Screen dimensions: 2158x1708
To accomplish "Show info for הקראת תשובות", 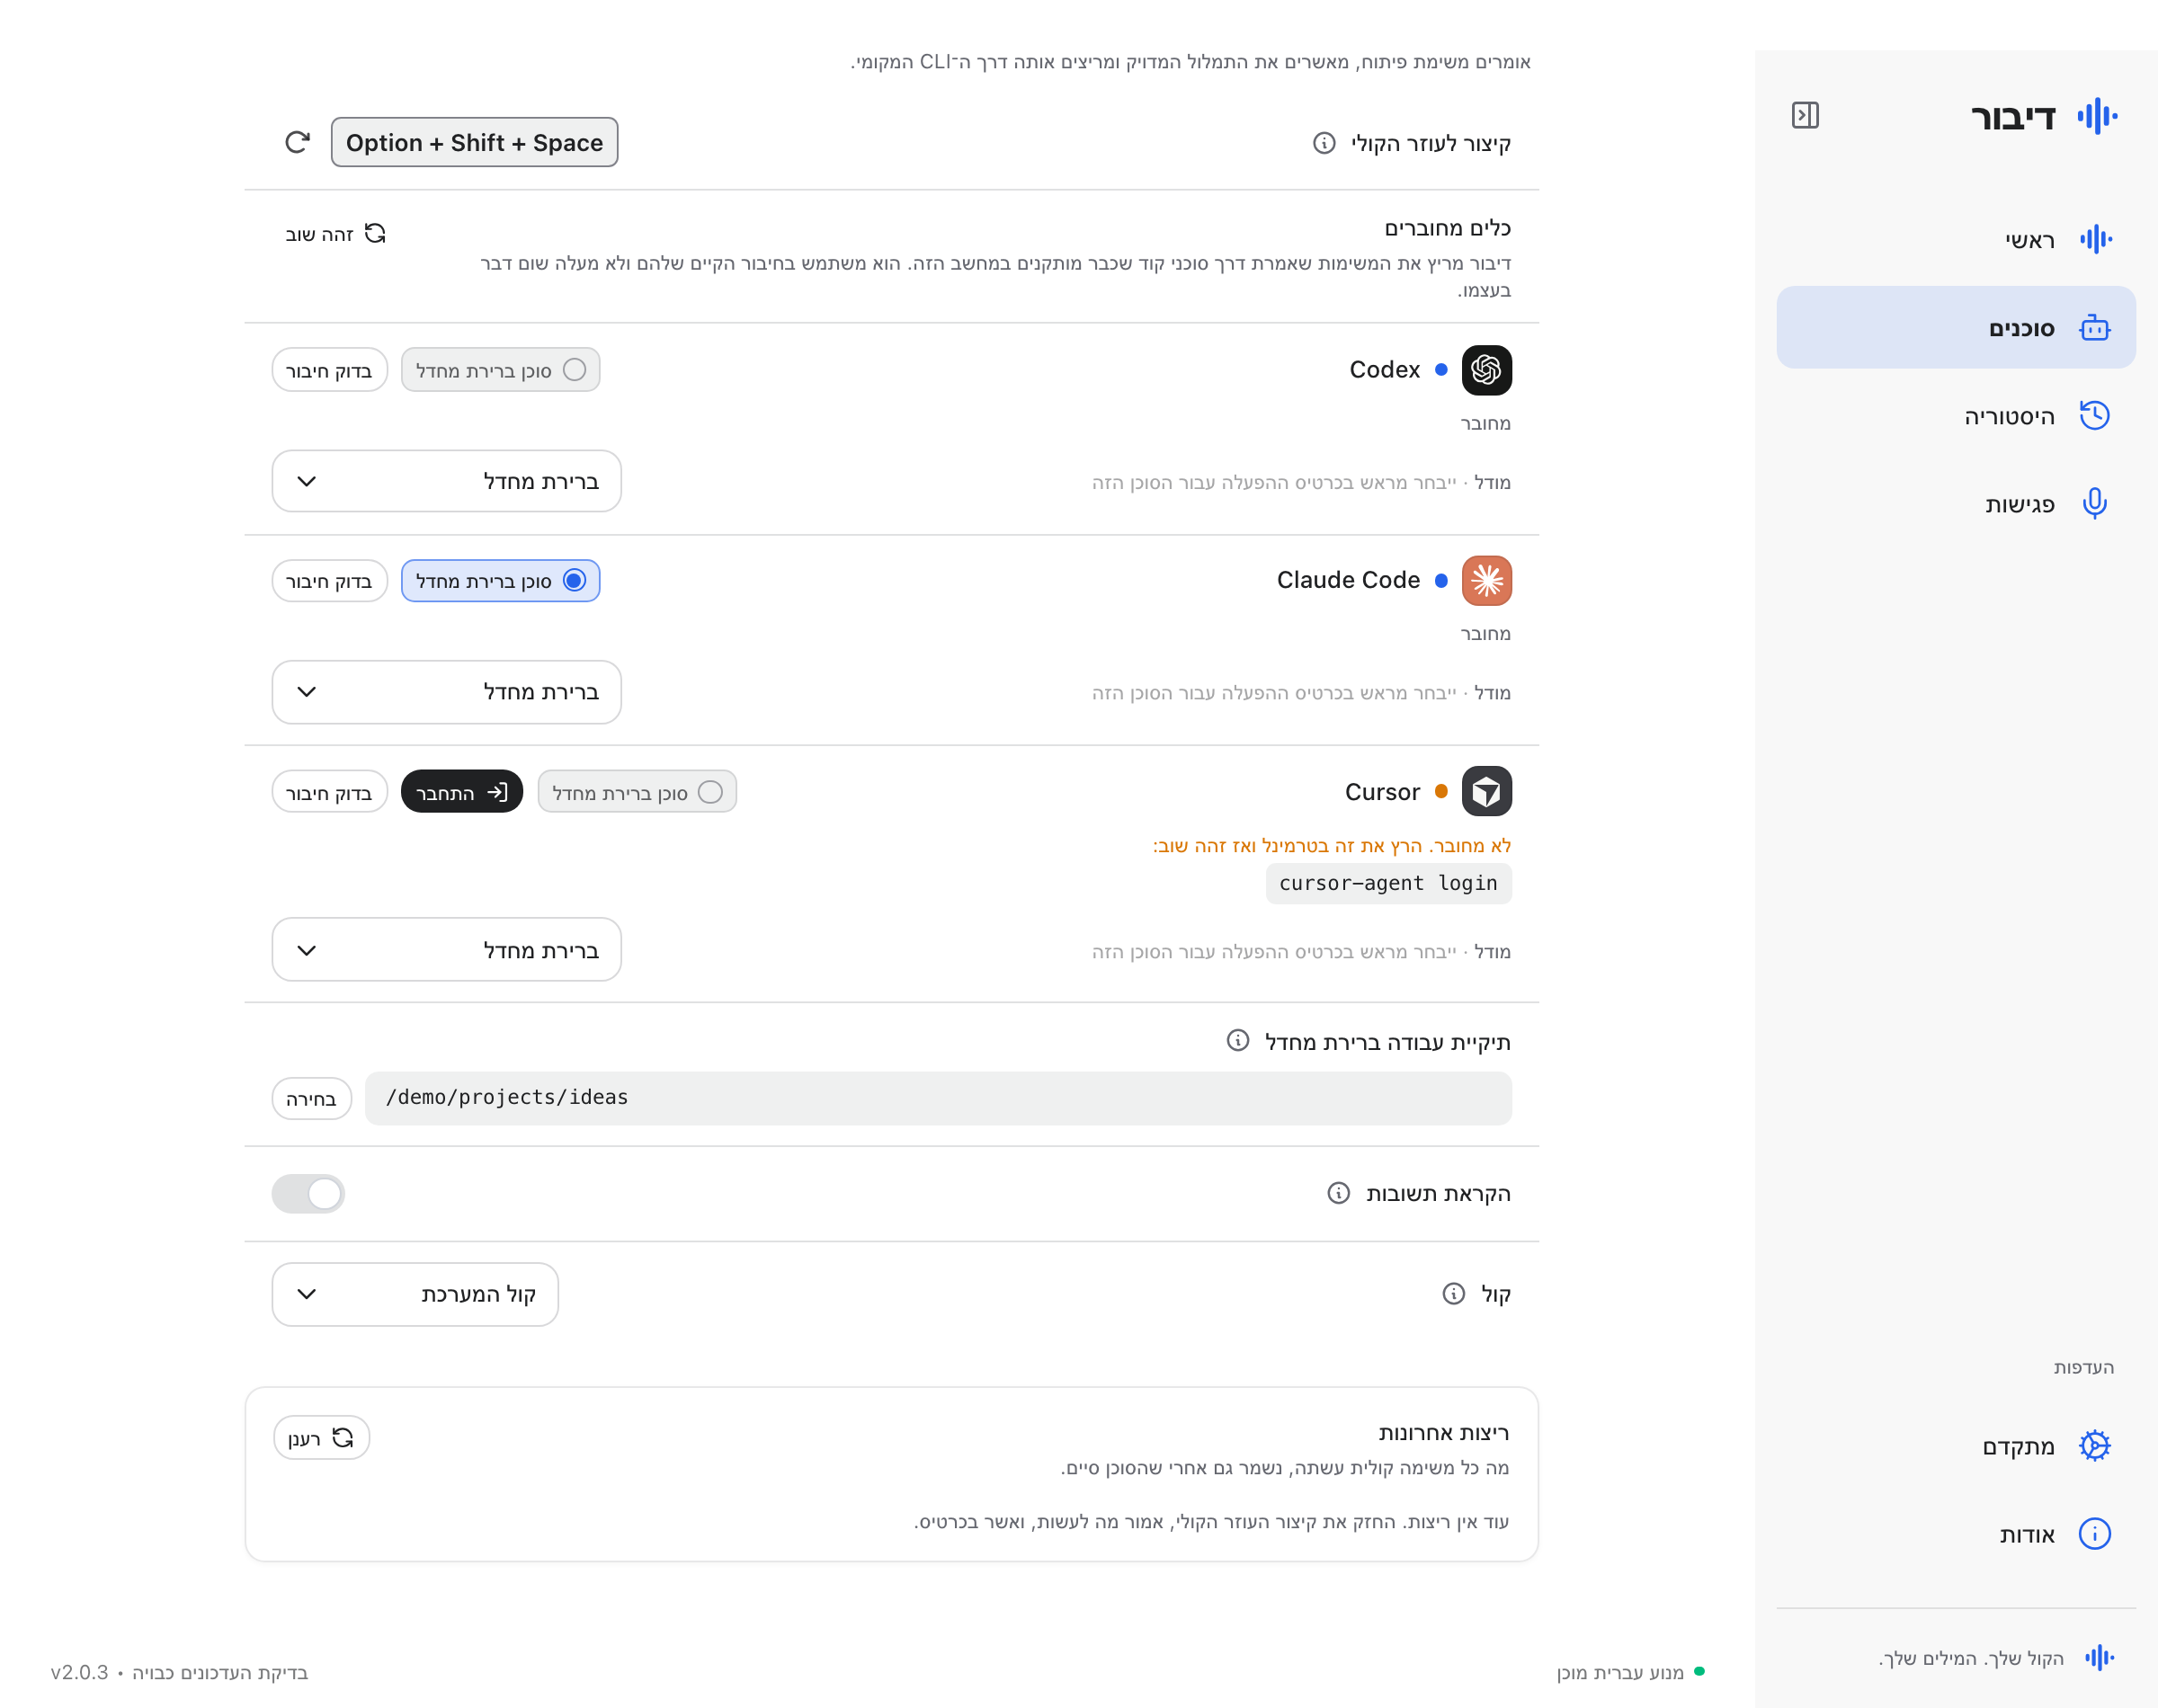I will [1338, 1192].
